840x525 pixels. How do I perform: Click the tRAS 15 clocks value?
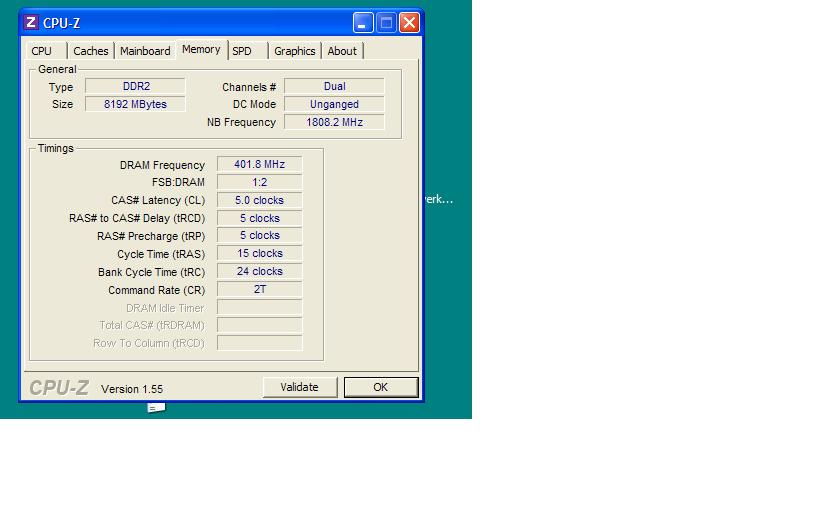point(260,253)
